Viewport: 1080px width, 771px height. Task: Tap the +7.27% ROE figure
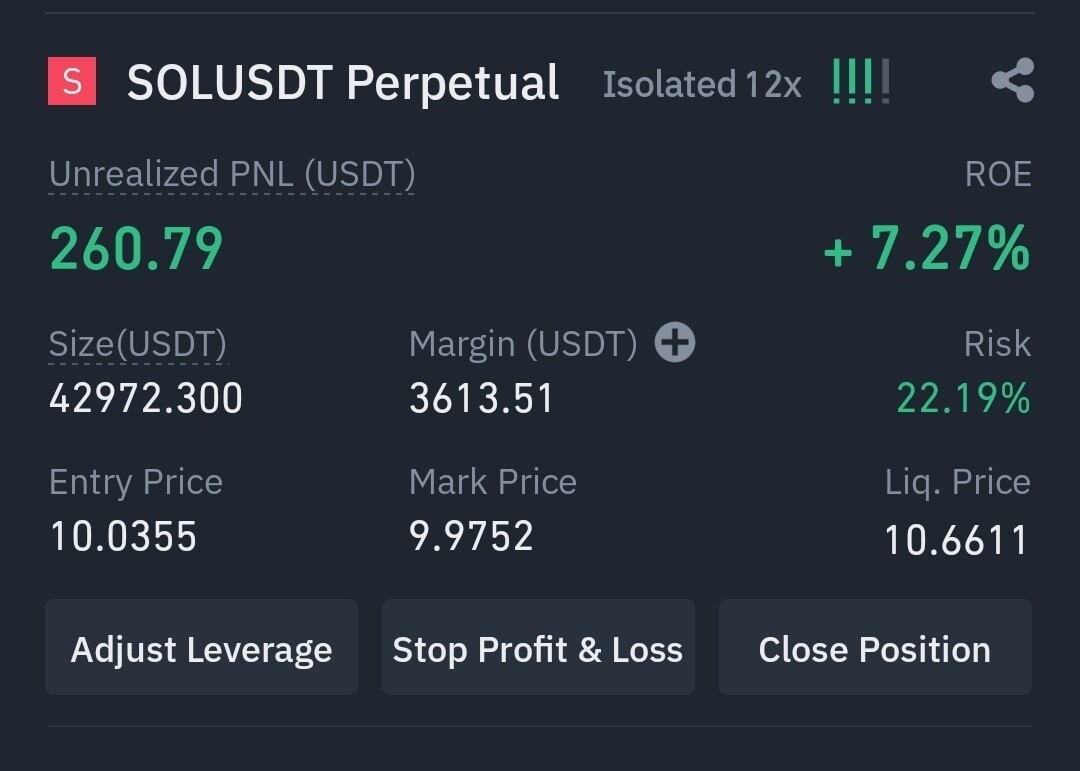[x=926, y=249]
